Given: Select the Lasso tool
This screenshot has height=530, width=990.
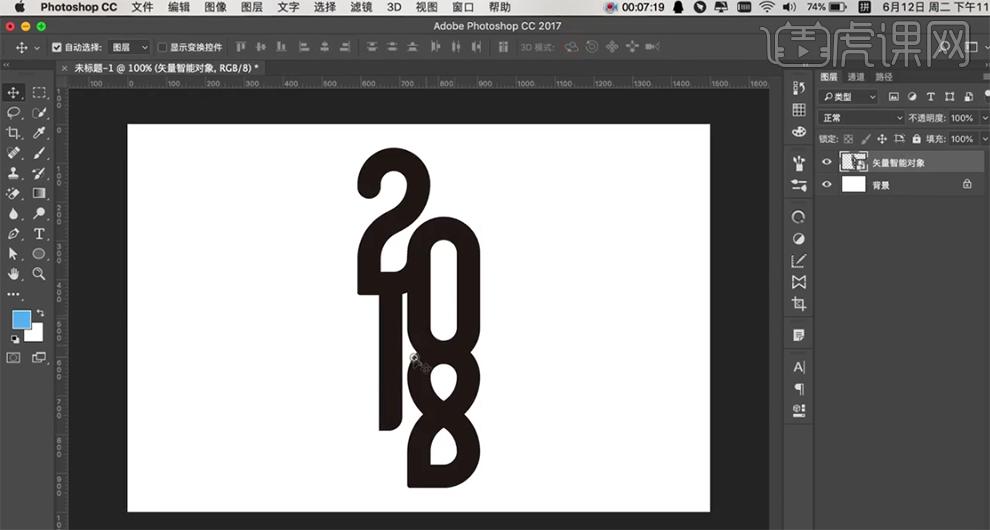Looking at the screenshot, I should click(x=14, y=113).
